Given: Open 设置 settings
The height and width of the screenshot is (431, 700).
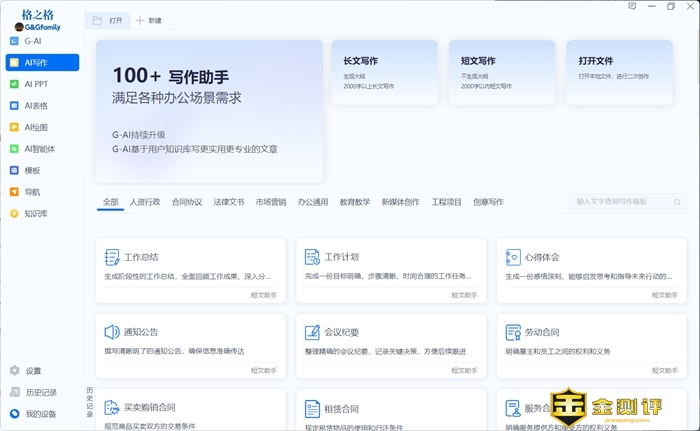Looking at the screenshot, I should pyautogui.click(x=32, y=371).
